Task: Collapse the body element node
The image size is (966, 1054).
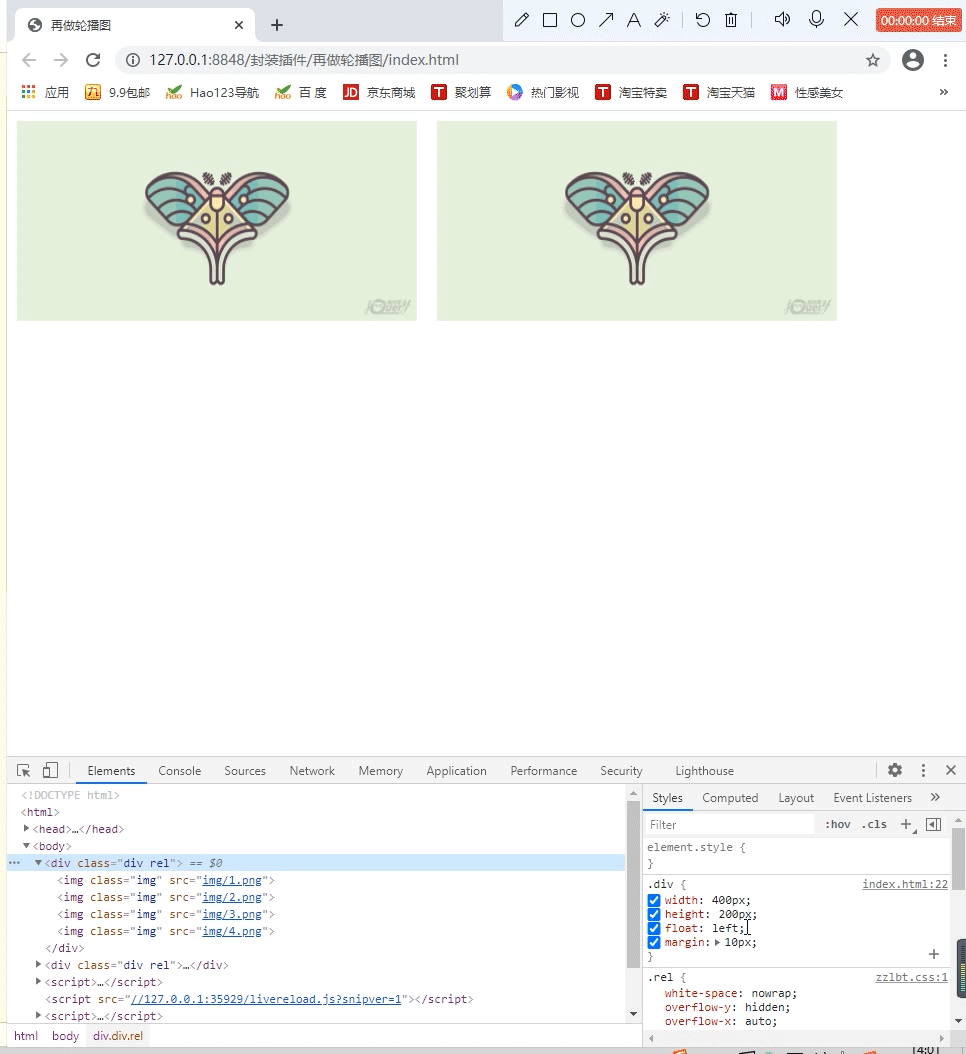Action: coord(26,846)
